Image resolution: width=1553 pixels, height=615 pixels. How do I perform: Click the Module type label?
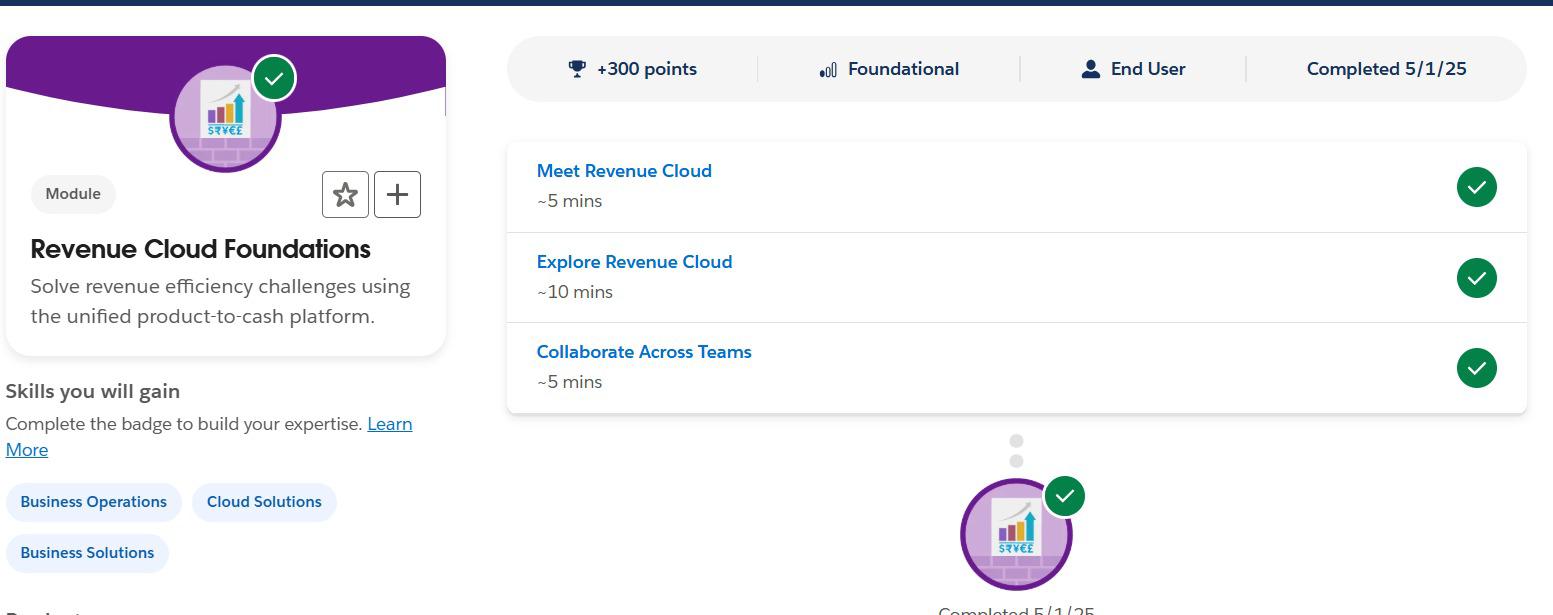point(73,194)
